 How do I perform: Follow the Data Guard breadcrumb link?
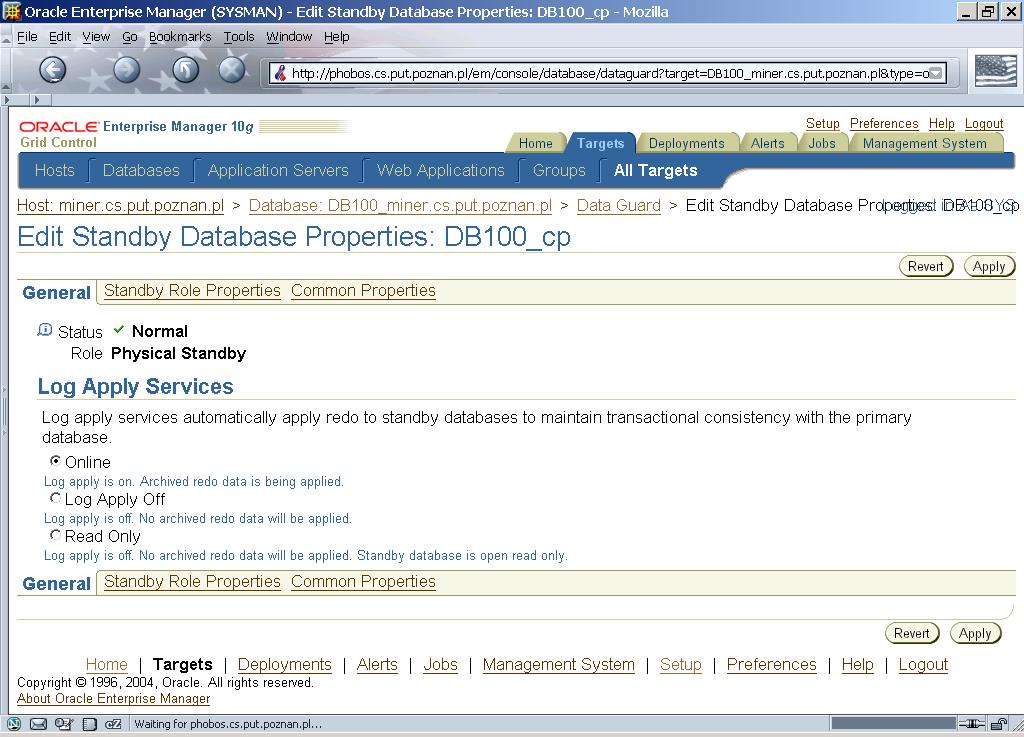[x=618, y=206]
